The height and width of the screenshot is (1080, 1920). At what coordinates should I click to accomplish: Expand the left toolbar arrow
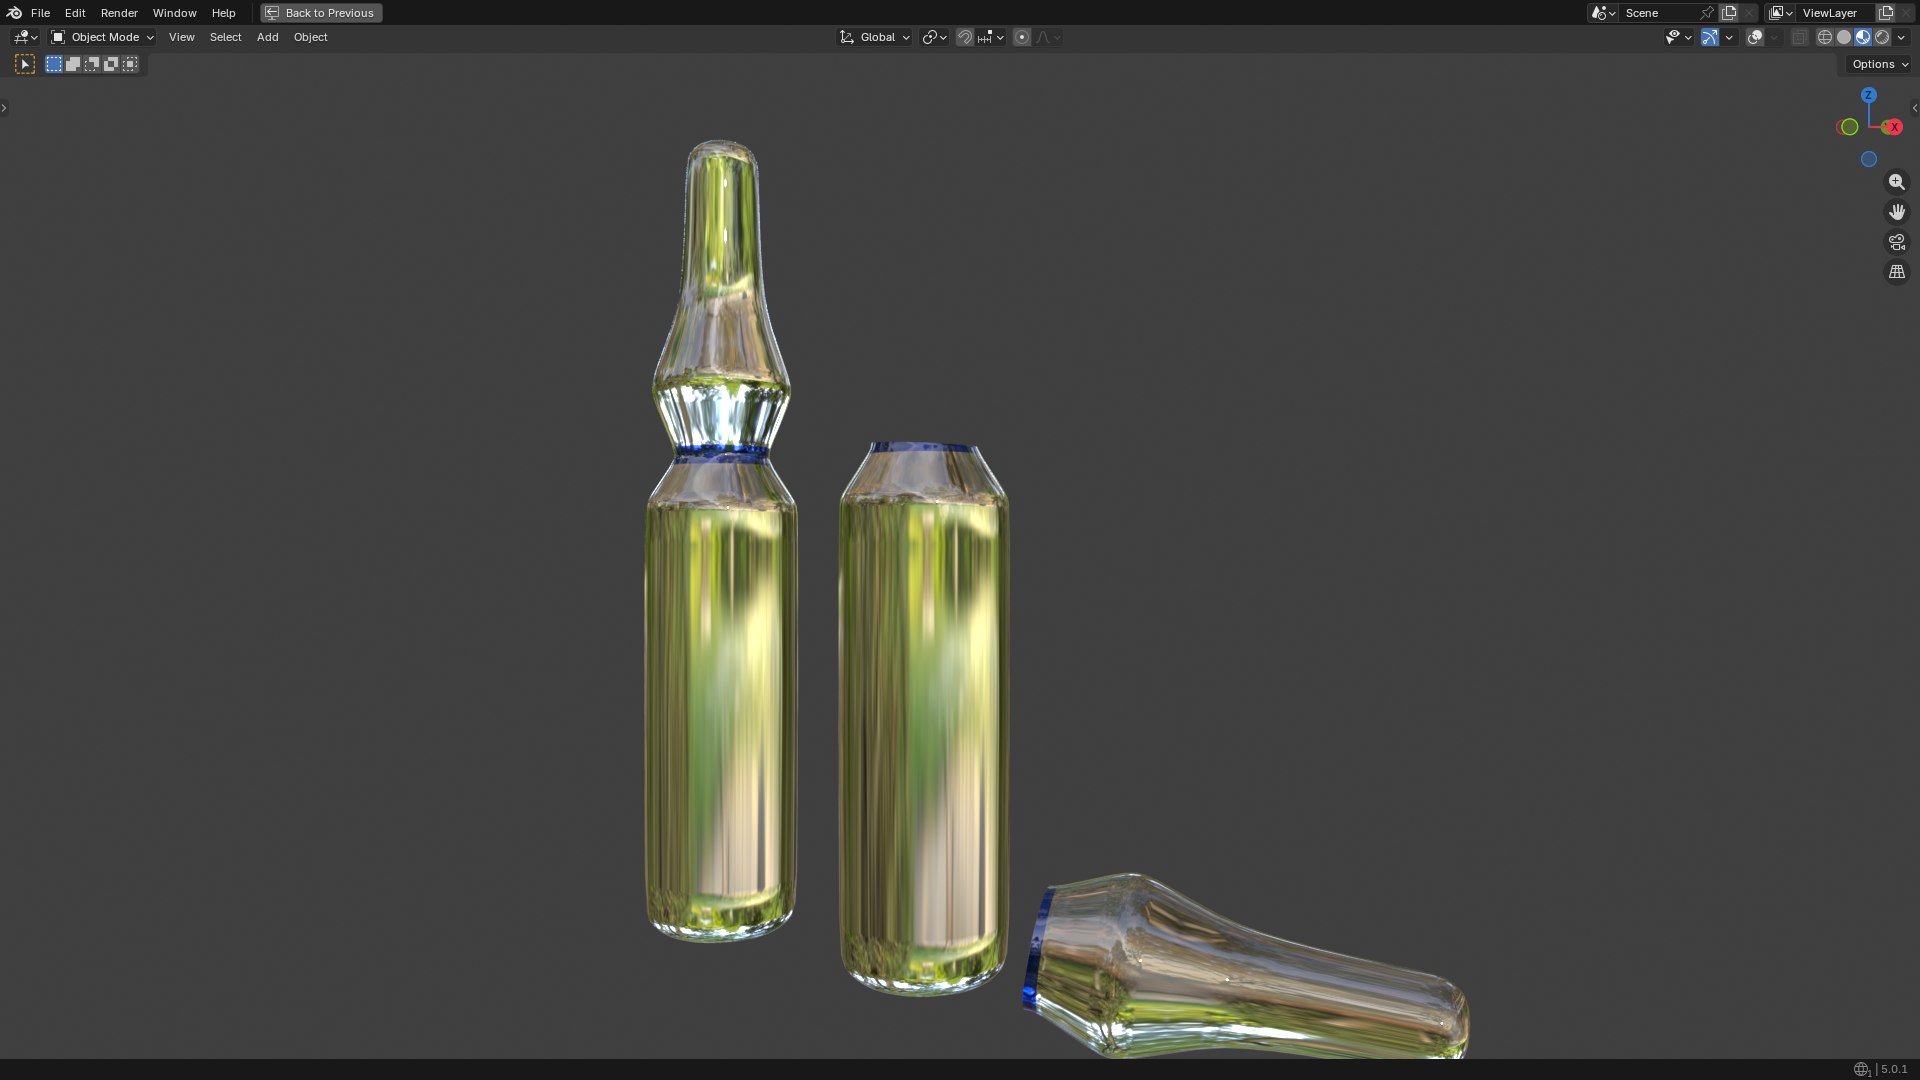click(x=4, y=108)
